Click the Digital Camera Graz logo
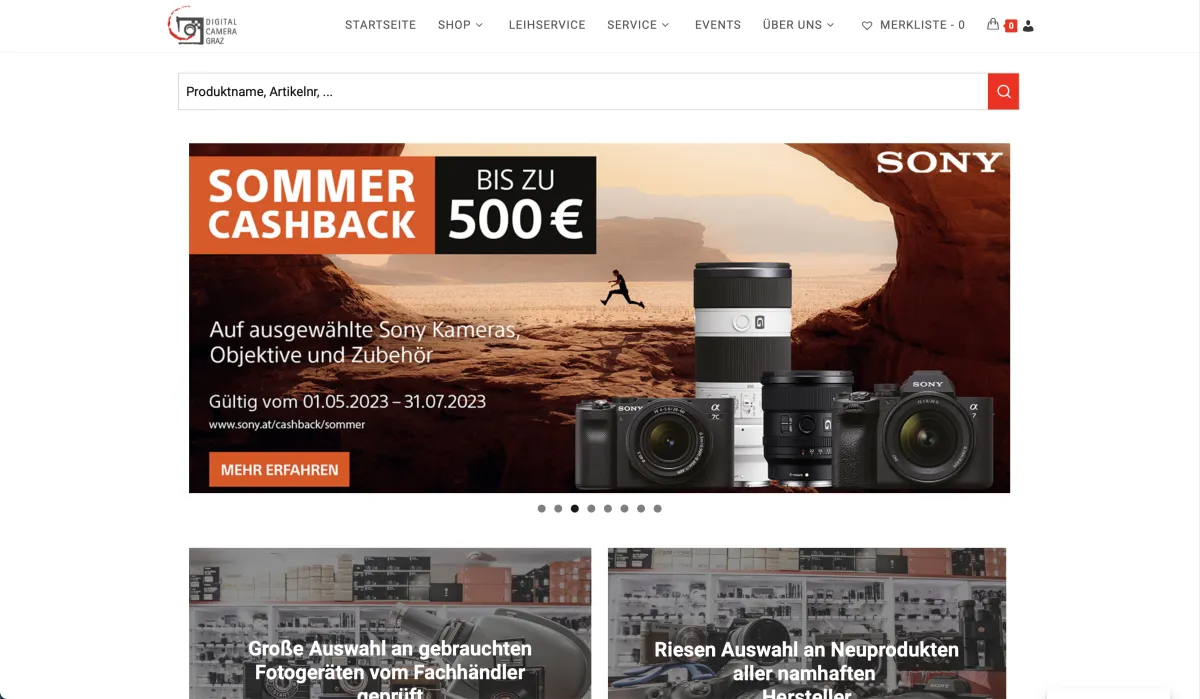Viewport: 1200px width, 699px height. coord(203,25)
